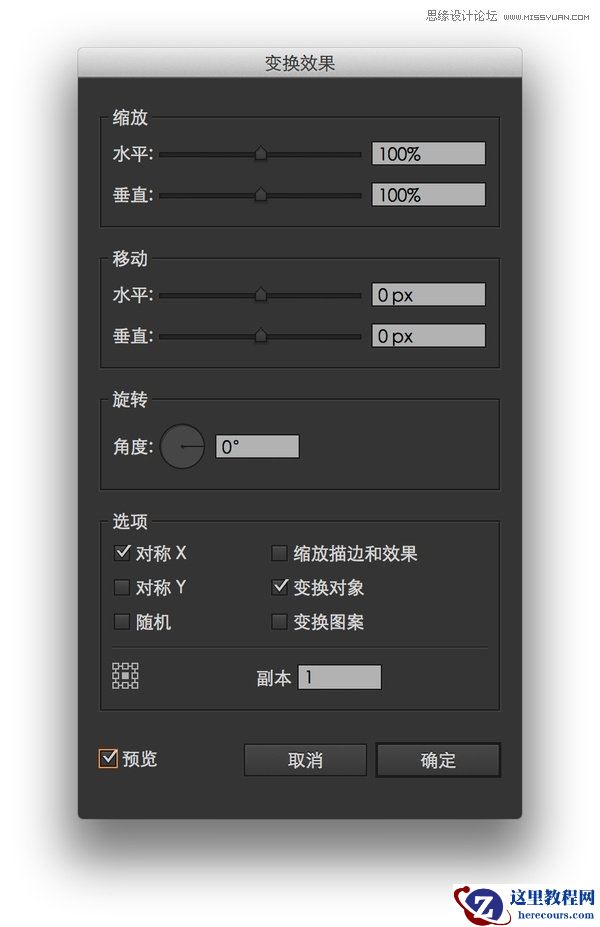Click the 确定 button to confirm
Screen dimensions: 600x927
click(437, 760)
